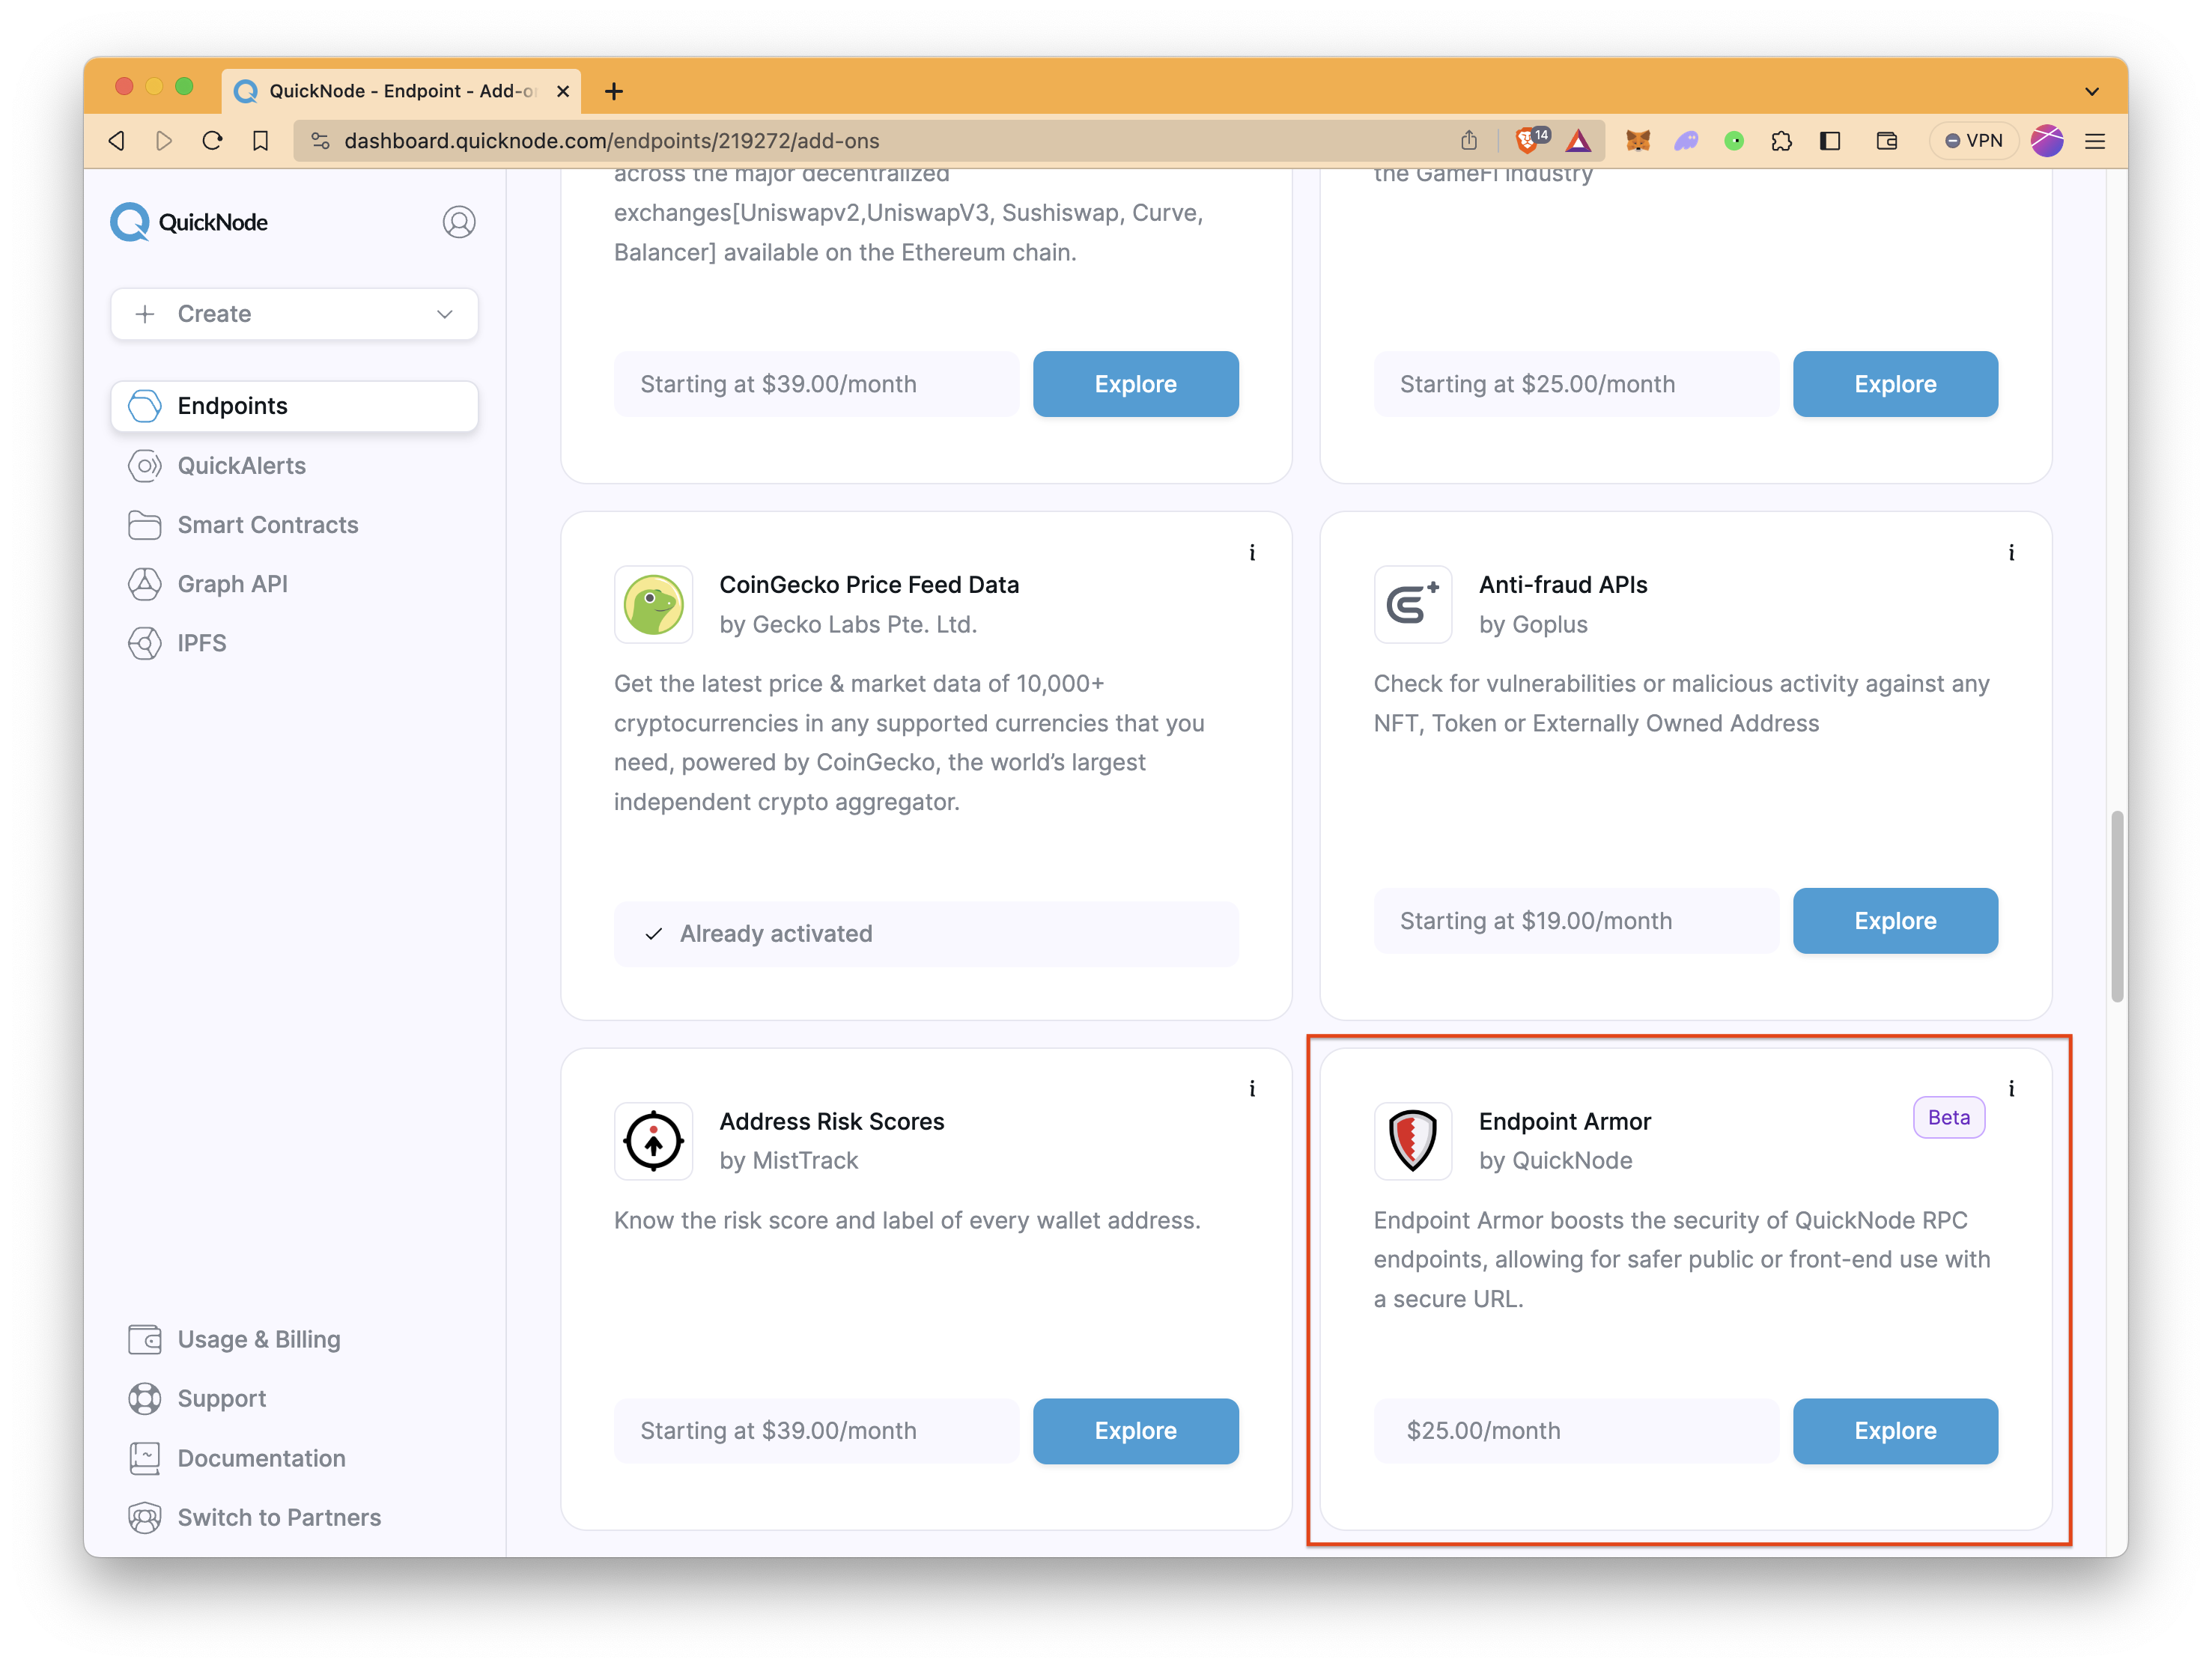Open a new browser tab

pos(614,91)
